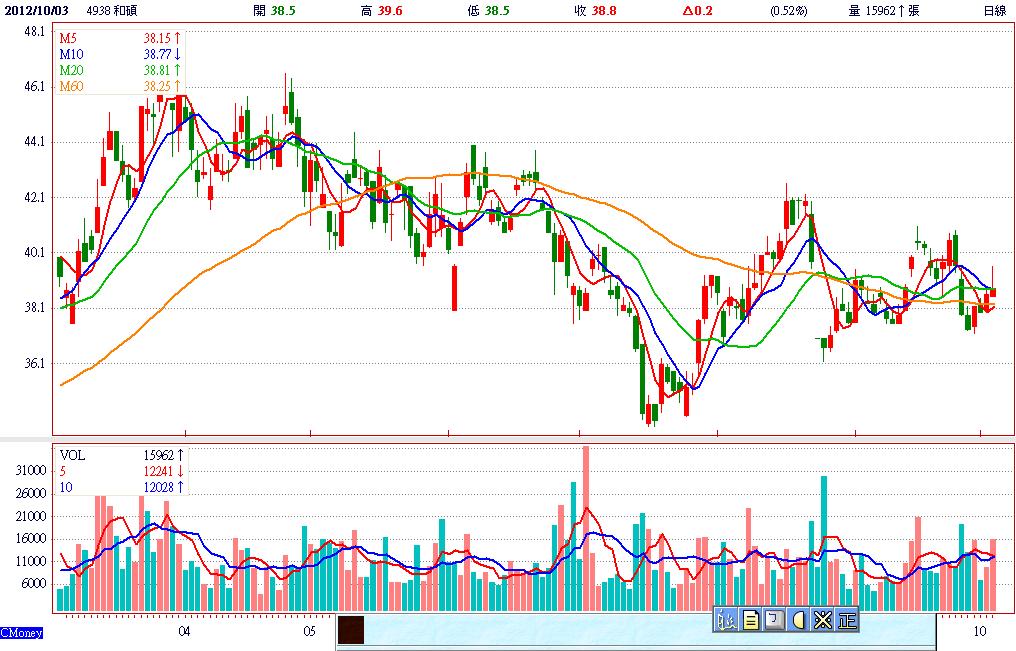Click the half-moon icon in toolbar
The width and height of the screenshot is (1016, 651).
coord(799,619)
